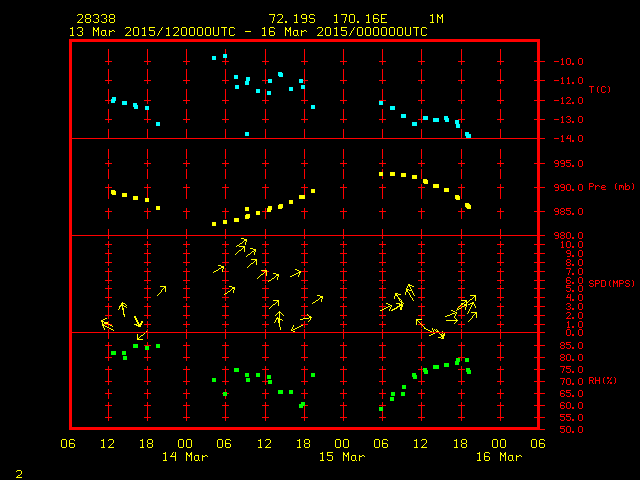640x480 pixels.
Task: Select the latitude value 72.19S
Action: pyautogui.click(x=288, y=19)
